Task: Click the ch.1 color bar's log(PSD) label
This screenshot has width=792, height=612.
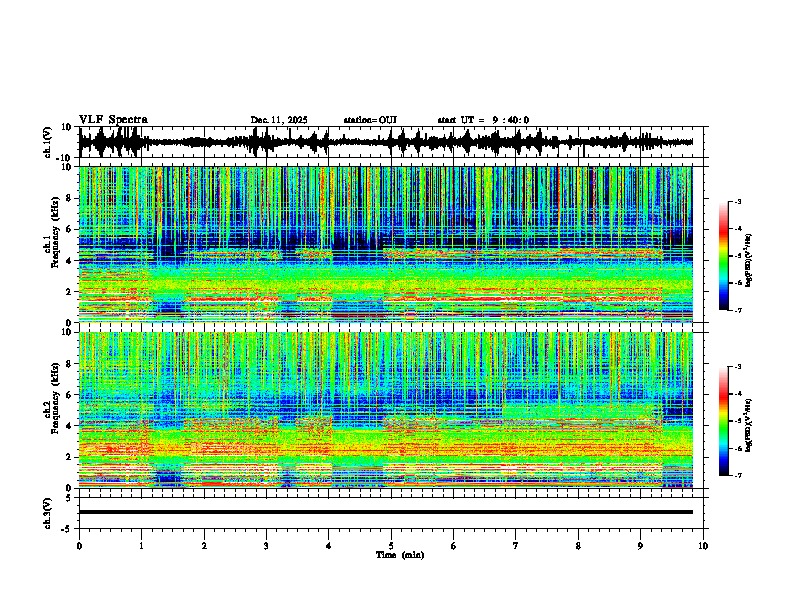Action: pos(749,261)
